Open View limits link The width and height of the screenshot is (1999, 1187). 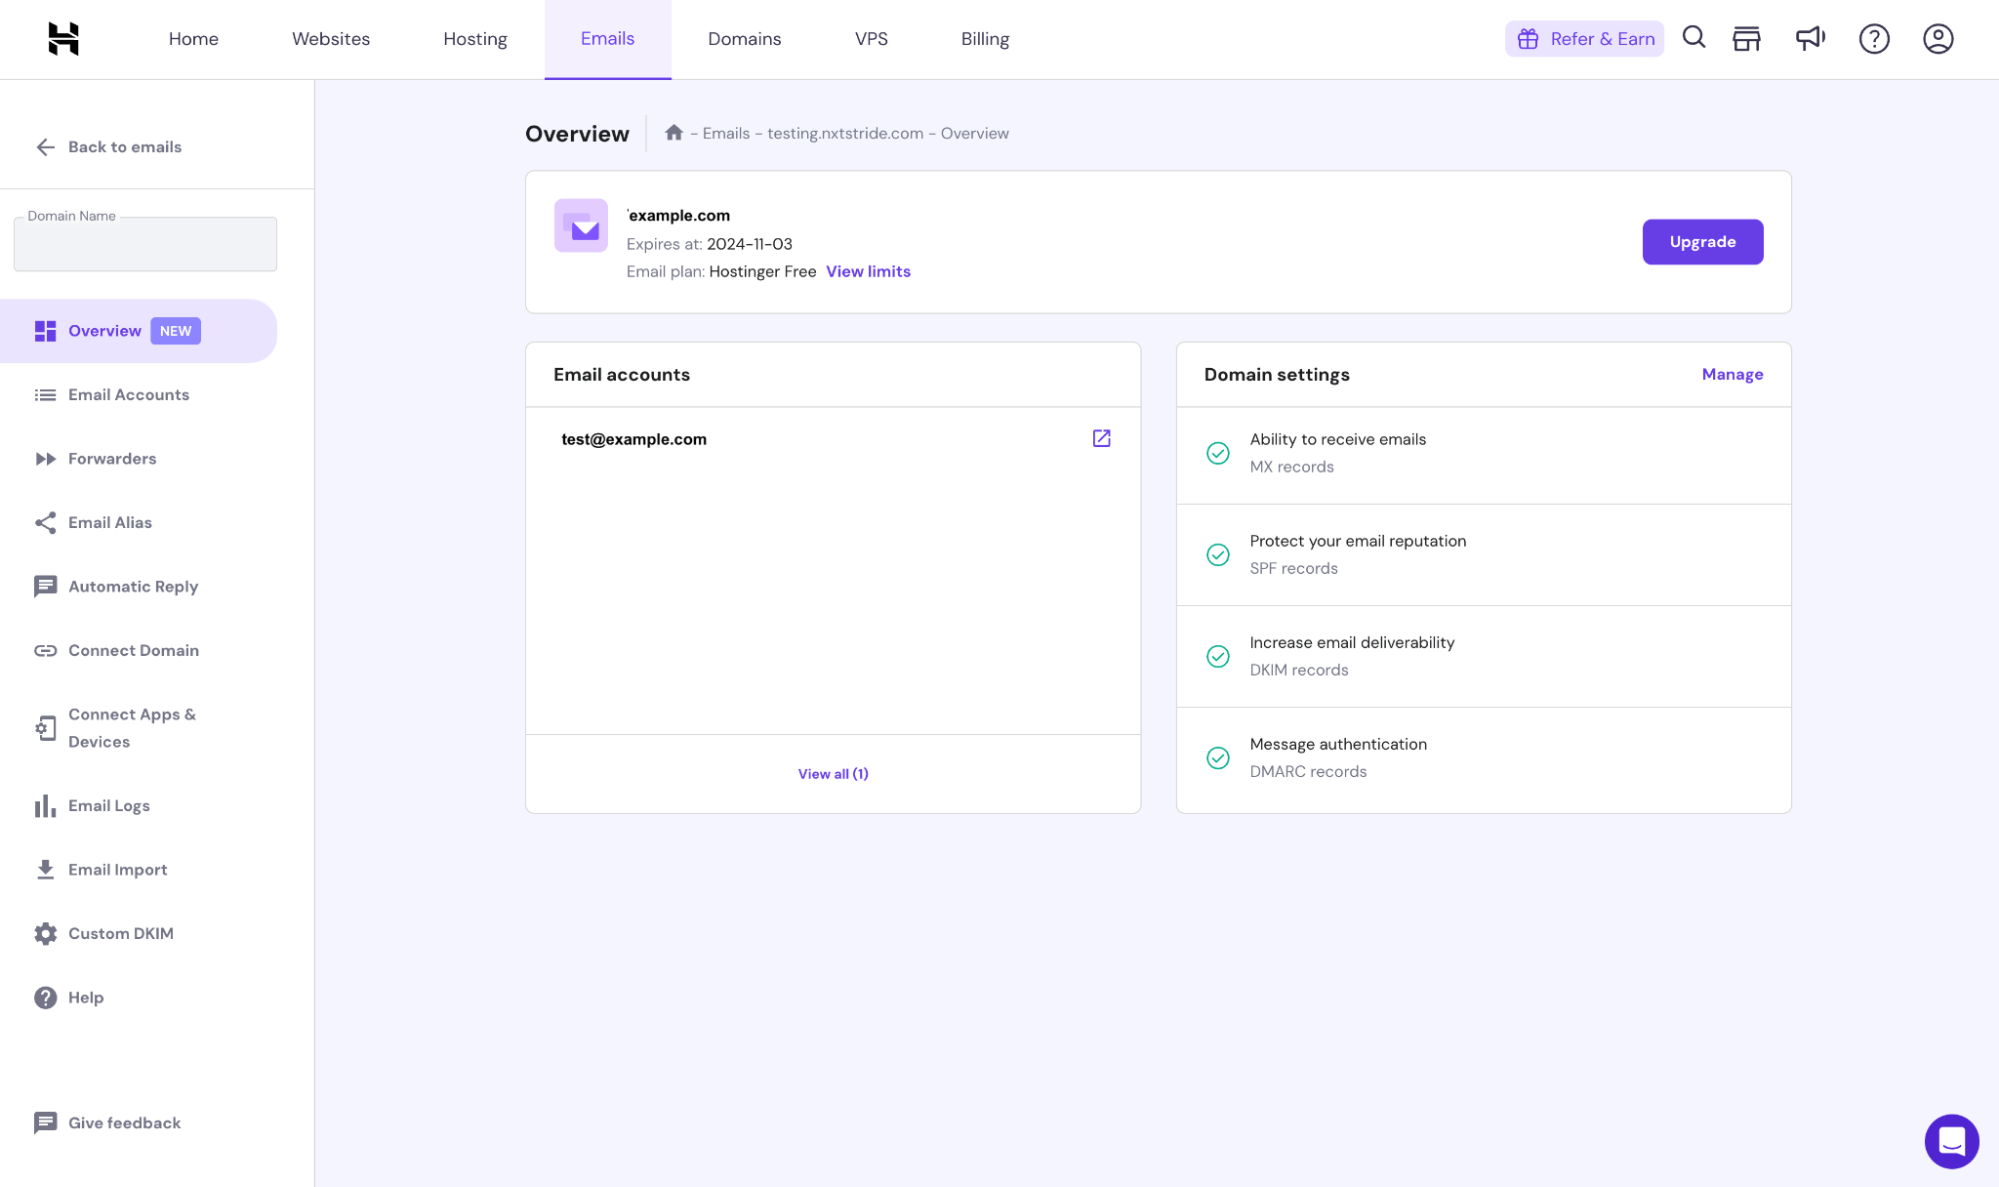pyautogui.click(x=867, y=271)
